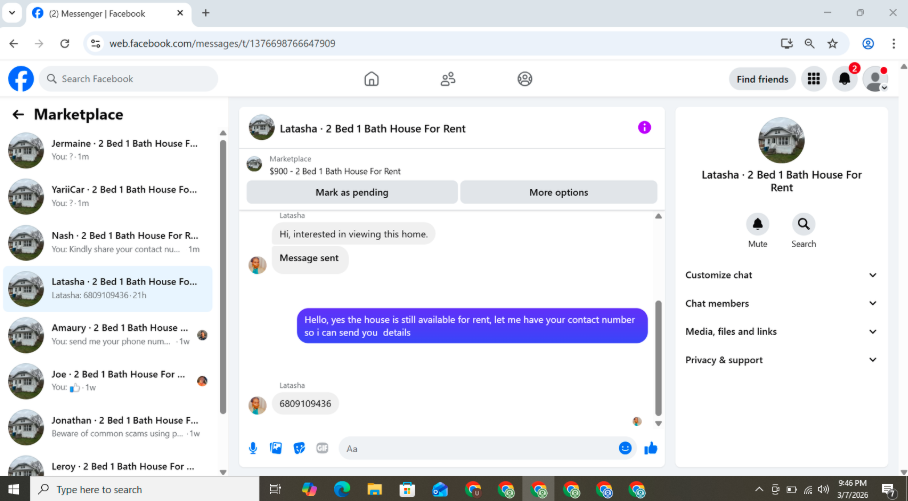This screenshot has width=908, height=501.
Task: Click Mark as pending button
Action: click(x=352, y=192)
